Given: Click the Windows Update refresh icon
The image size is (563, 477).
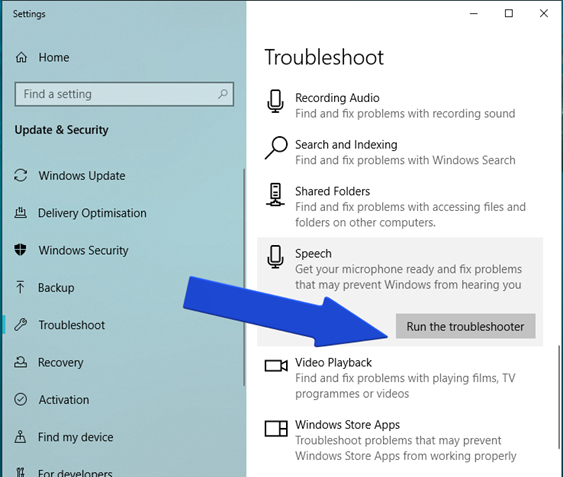Looking at the screenshot, I should [20, 175].
